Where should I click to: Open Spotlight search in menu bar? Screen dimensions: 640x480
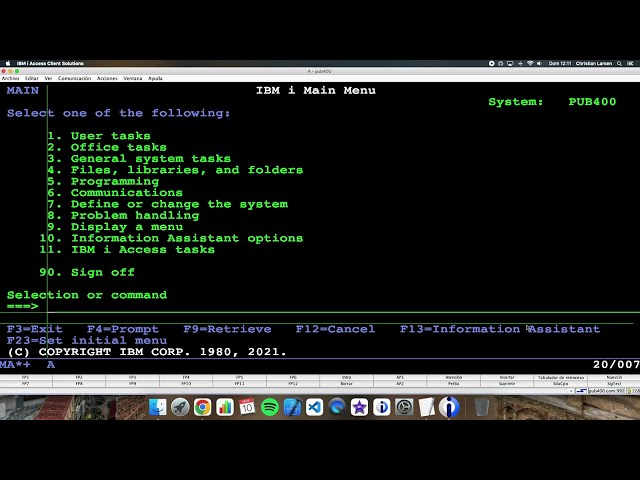(620, 63)
